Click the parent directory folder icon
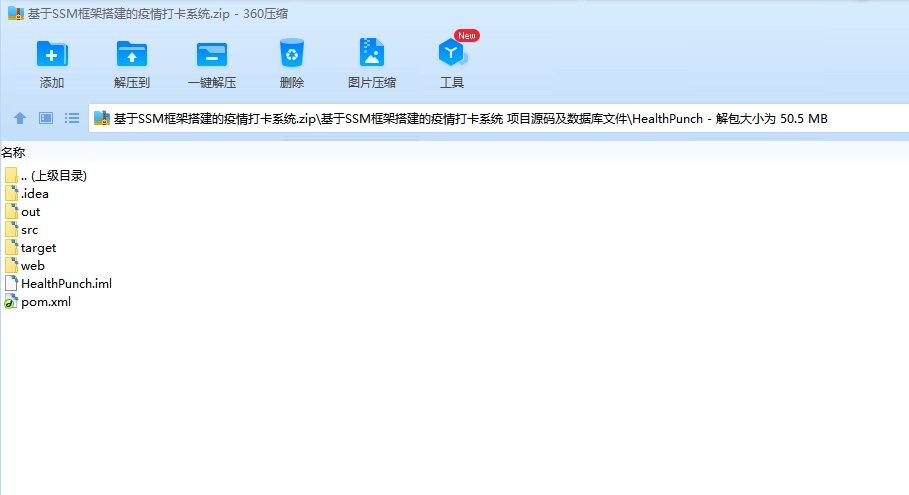This screenshot has width=909, height=495. coord(11,176)
